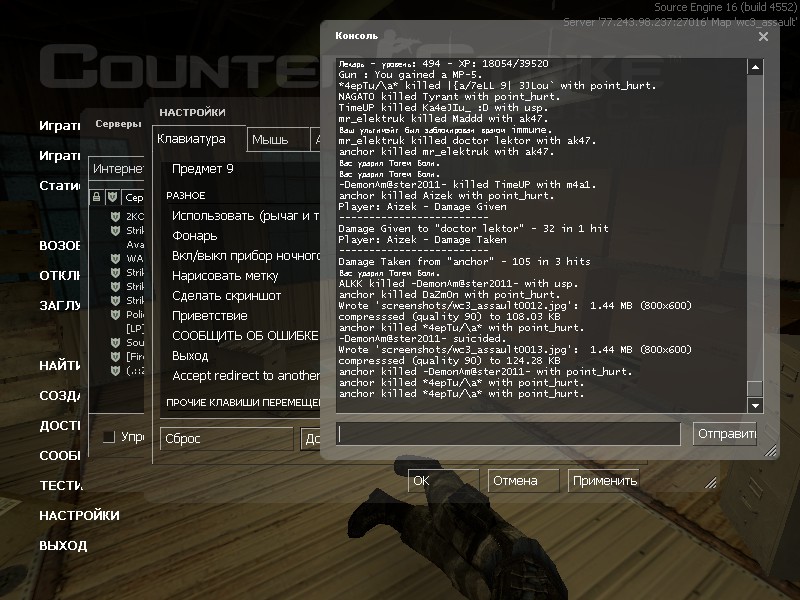
Task: Close the Консоль window with X
Action: pyautogui.click(x=763, y=36)
